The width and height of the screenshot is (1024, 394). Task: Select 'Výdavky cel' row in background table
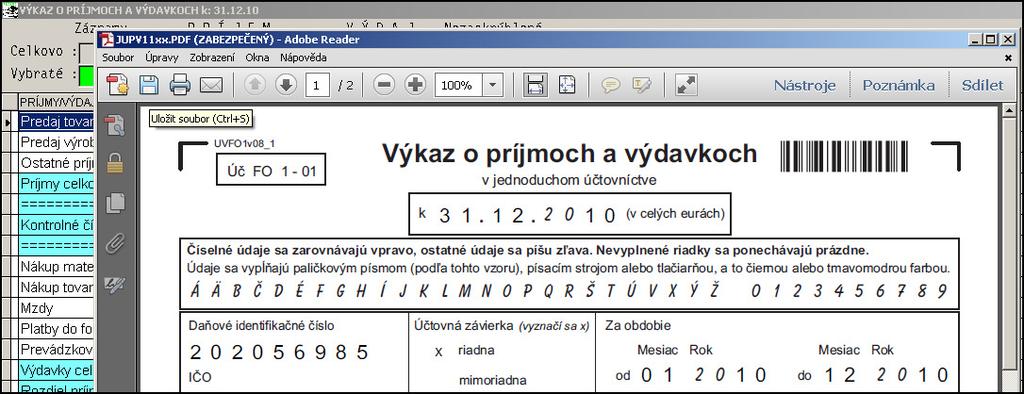coord(56,370)
